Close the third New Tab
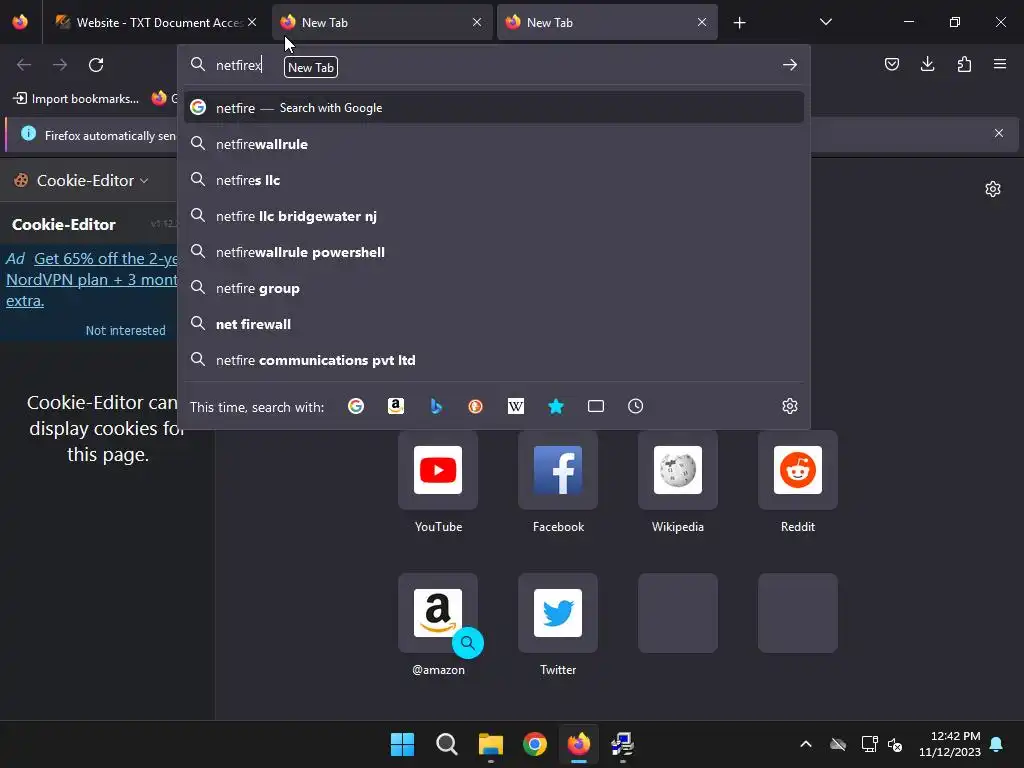1024x768 pixels. tap(701, 22)
